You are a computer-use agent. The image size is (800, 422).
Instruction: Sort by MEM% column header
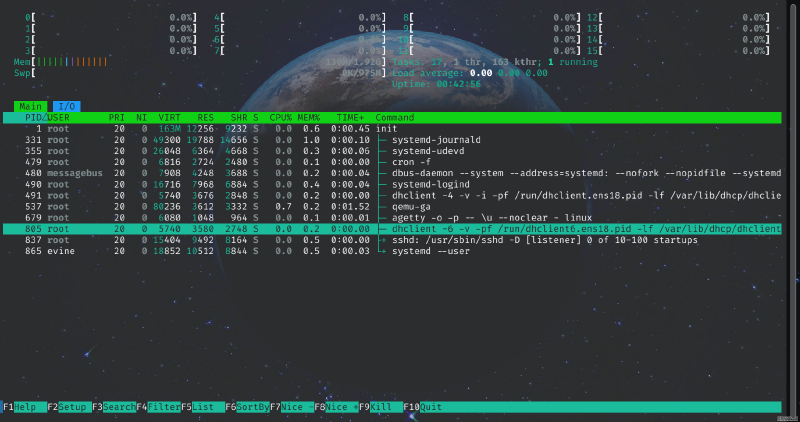[309, 117]
